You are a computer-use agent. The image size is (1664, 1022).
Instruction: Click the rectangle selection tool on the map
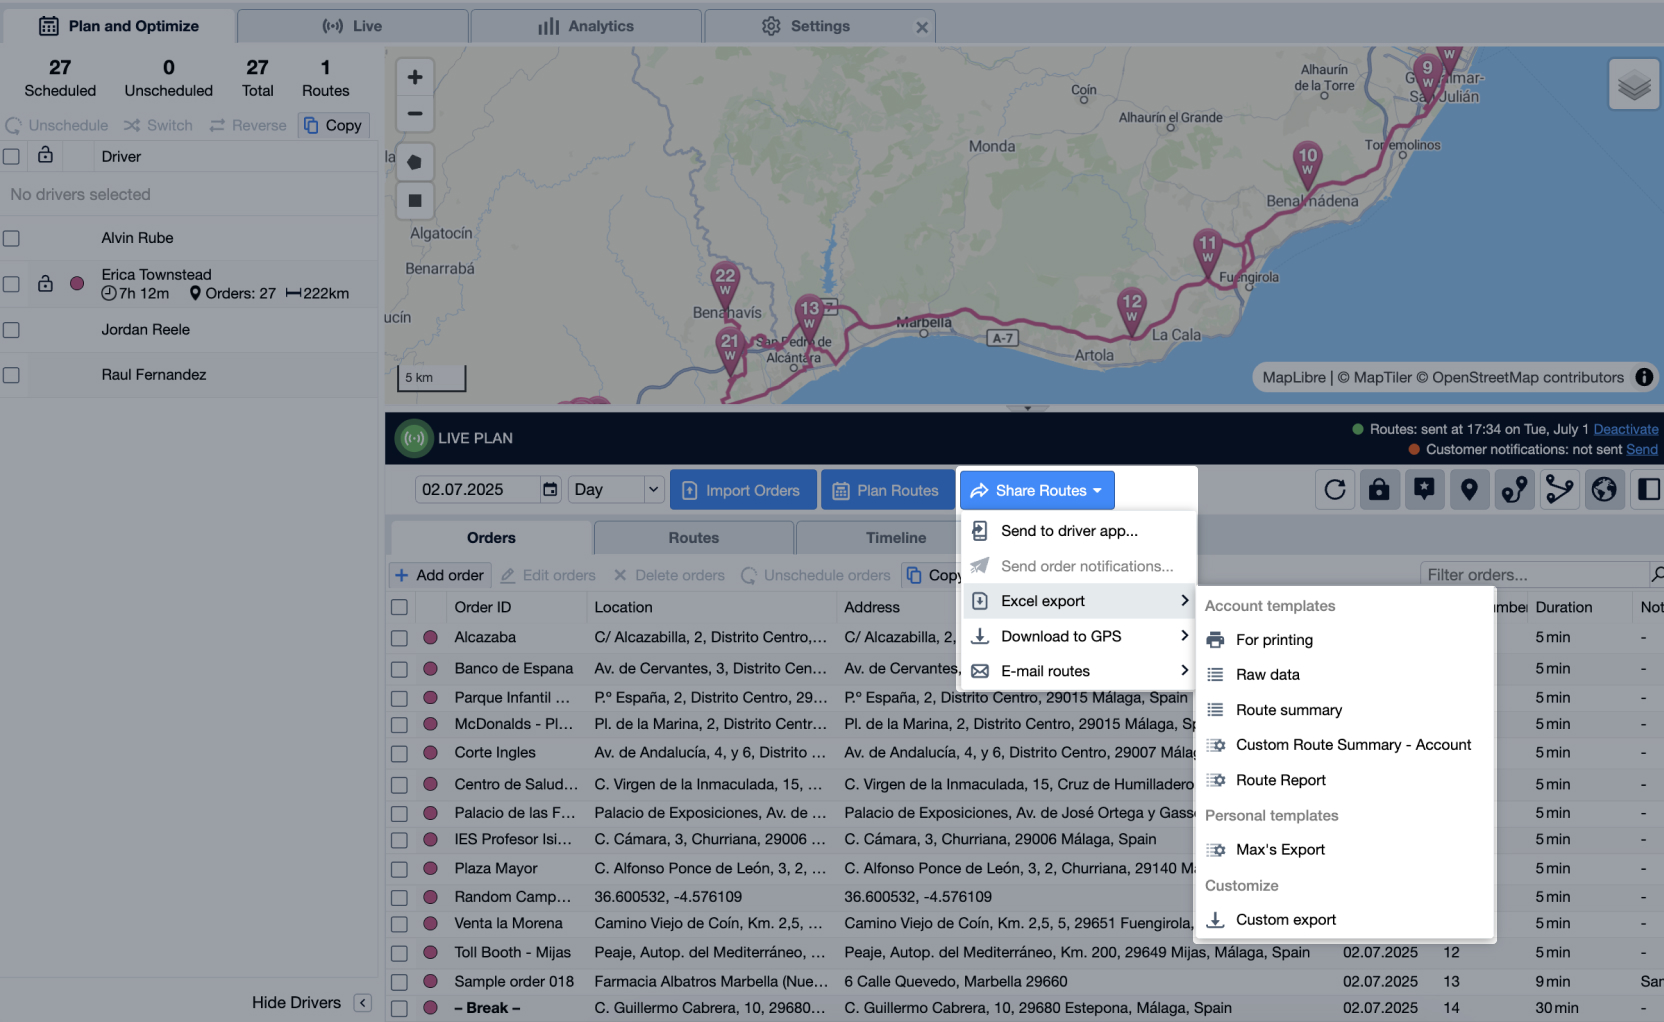(415, 201)
